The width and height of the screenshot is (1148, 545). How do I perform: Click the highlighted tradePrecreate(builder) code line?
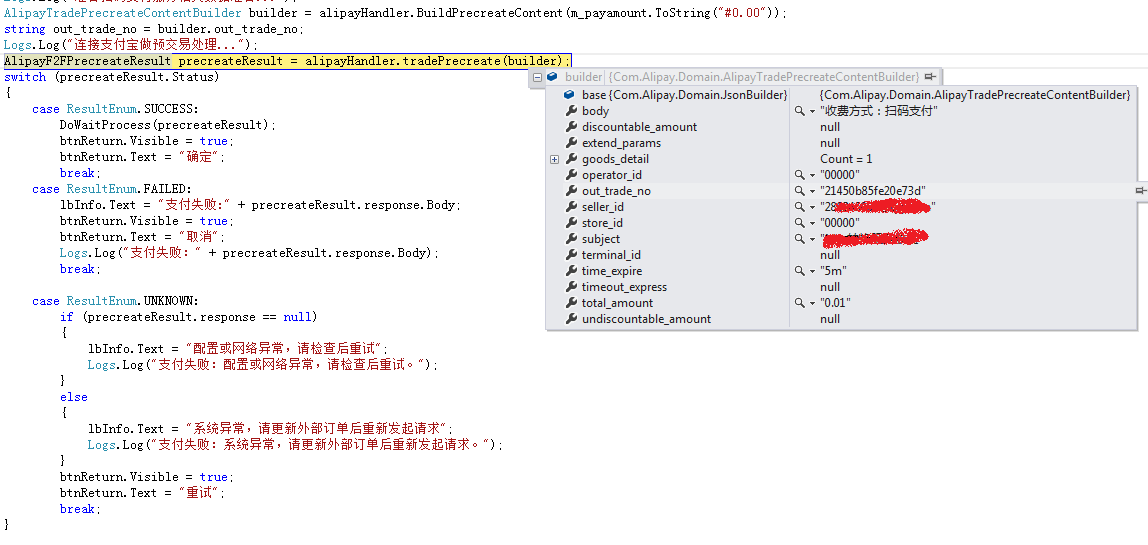(x=287, y=61)
